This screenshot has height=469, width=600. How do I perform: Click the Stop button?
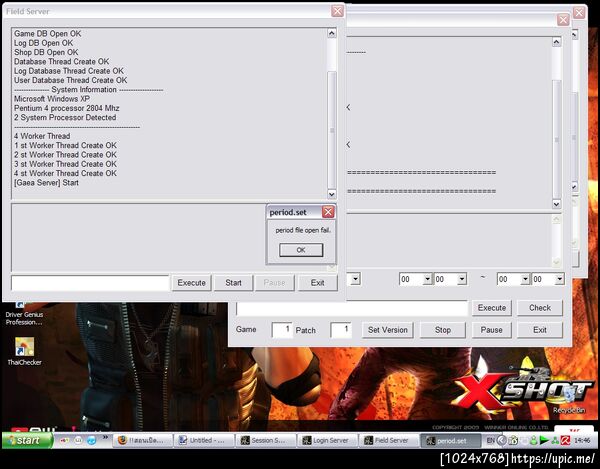(x=442, y=330)
